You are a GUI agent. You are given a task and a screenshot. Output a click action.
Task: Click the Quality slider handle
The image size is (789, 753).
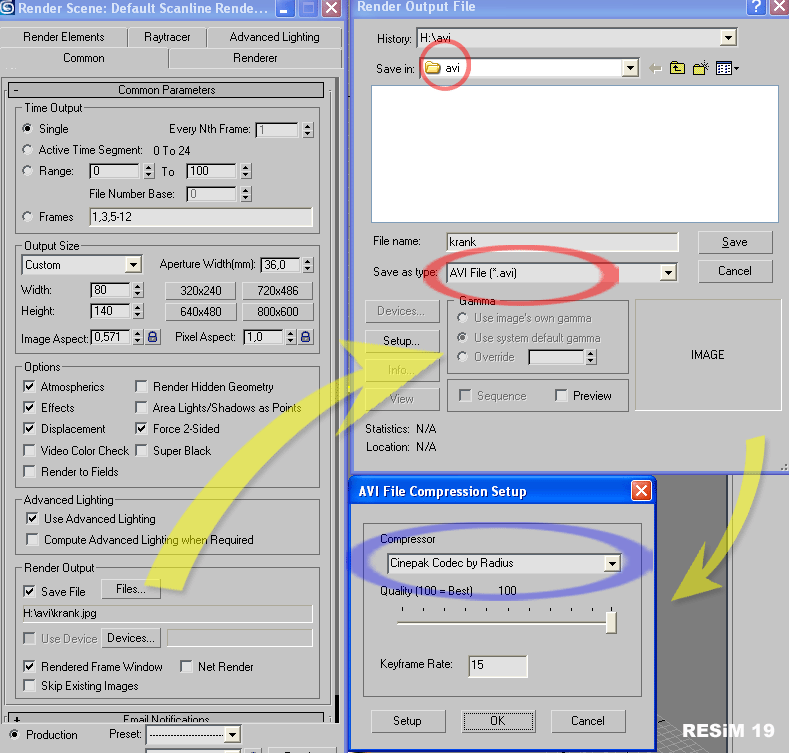[x=611, y=622]
